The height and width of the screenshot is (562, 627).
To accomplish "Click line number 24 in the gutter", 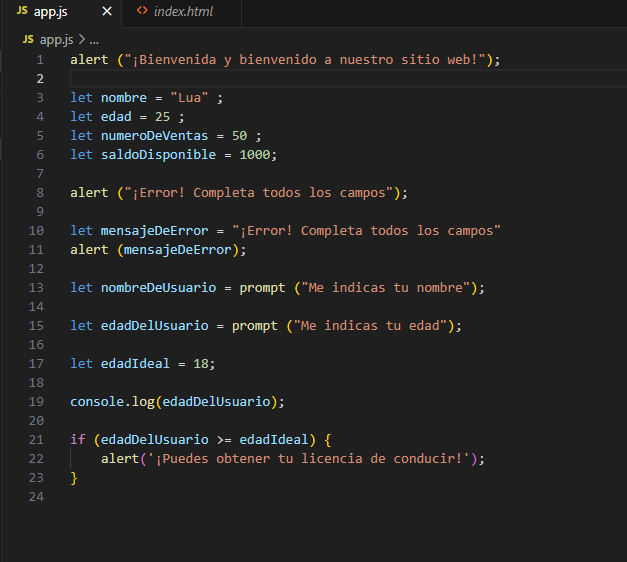I will pos(36,497).
